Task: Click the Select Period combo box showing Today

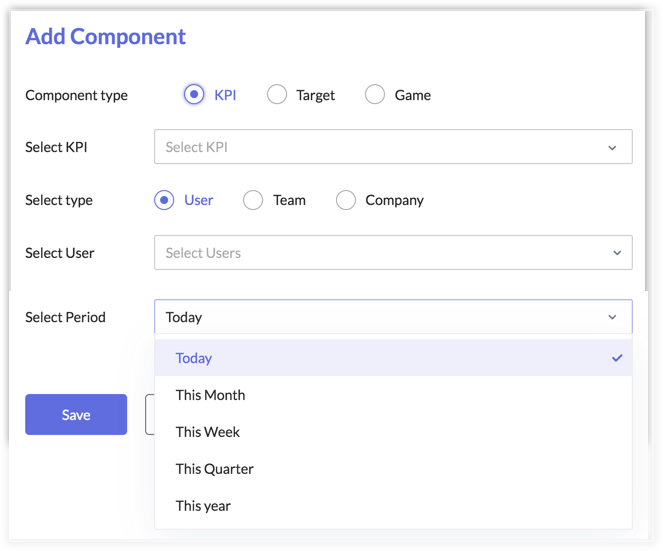Action: pyautogui.click(x=380, y=317)
